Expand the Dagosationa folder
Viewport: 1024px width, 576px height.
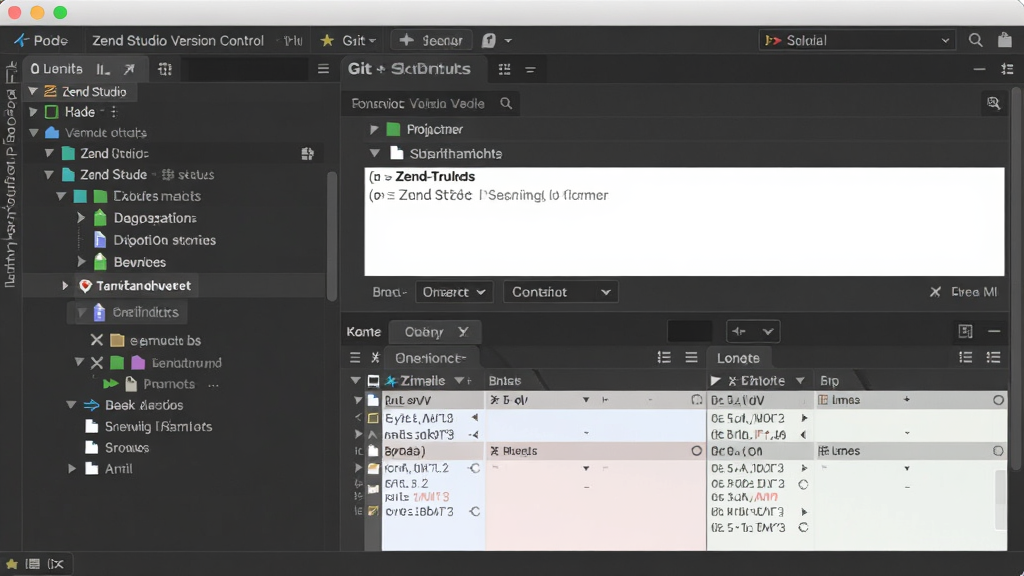click(81, 217)
